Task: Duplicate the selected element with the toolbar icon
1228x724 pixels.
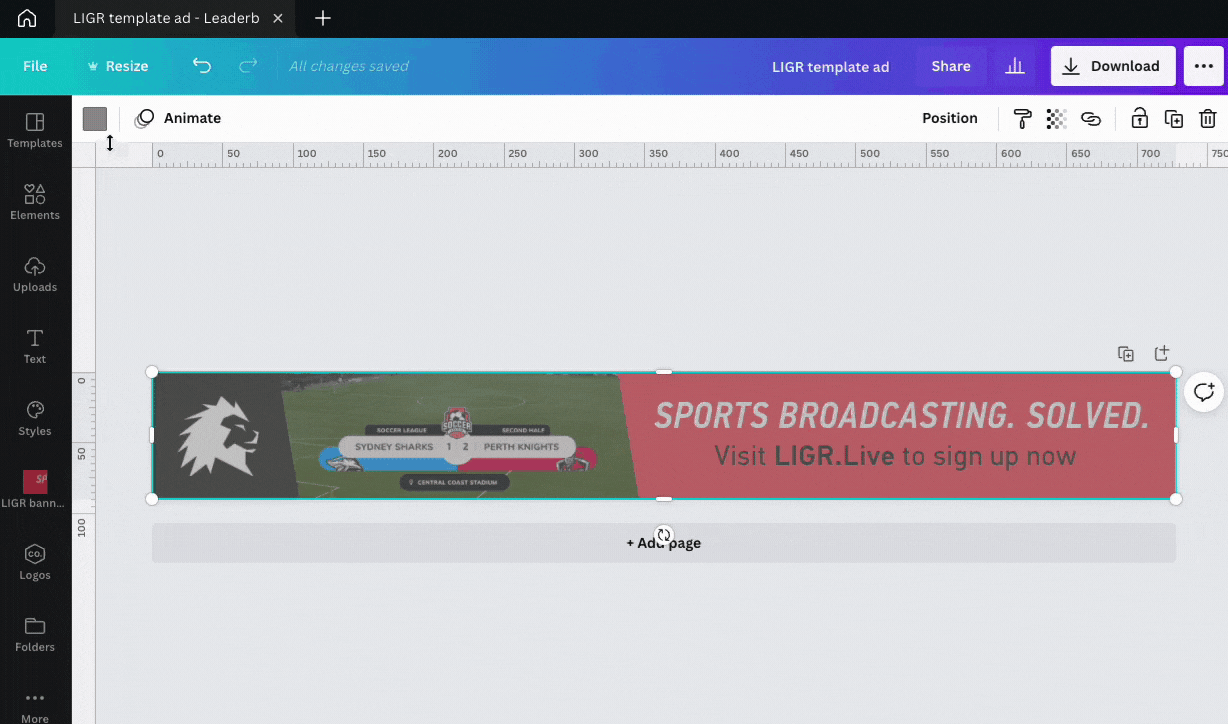Action: (x=1174, y=119)
